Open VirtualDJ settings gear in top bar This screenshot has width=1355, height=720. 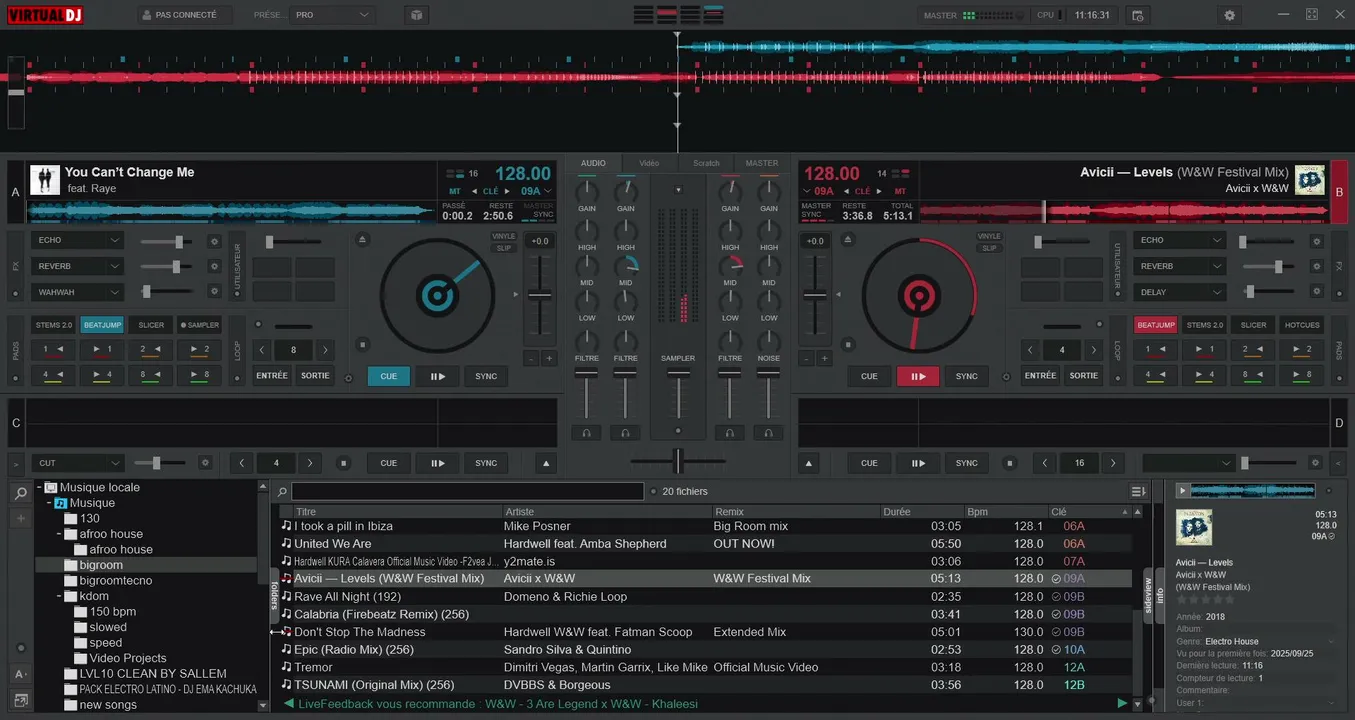1230,15
